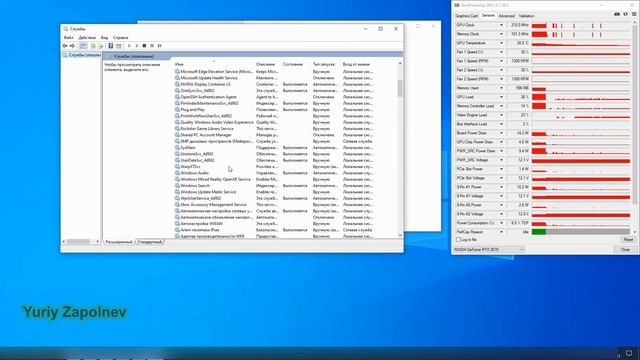Click the Microsoft Update Health Service icon
This screenshot has width=640, height=360.
coord(177,78)
